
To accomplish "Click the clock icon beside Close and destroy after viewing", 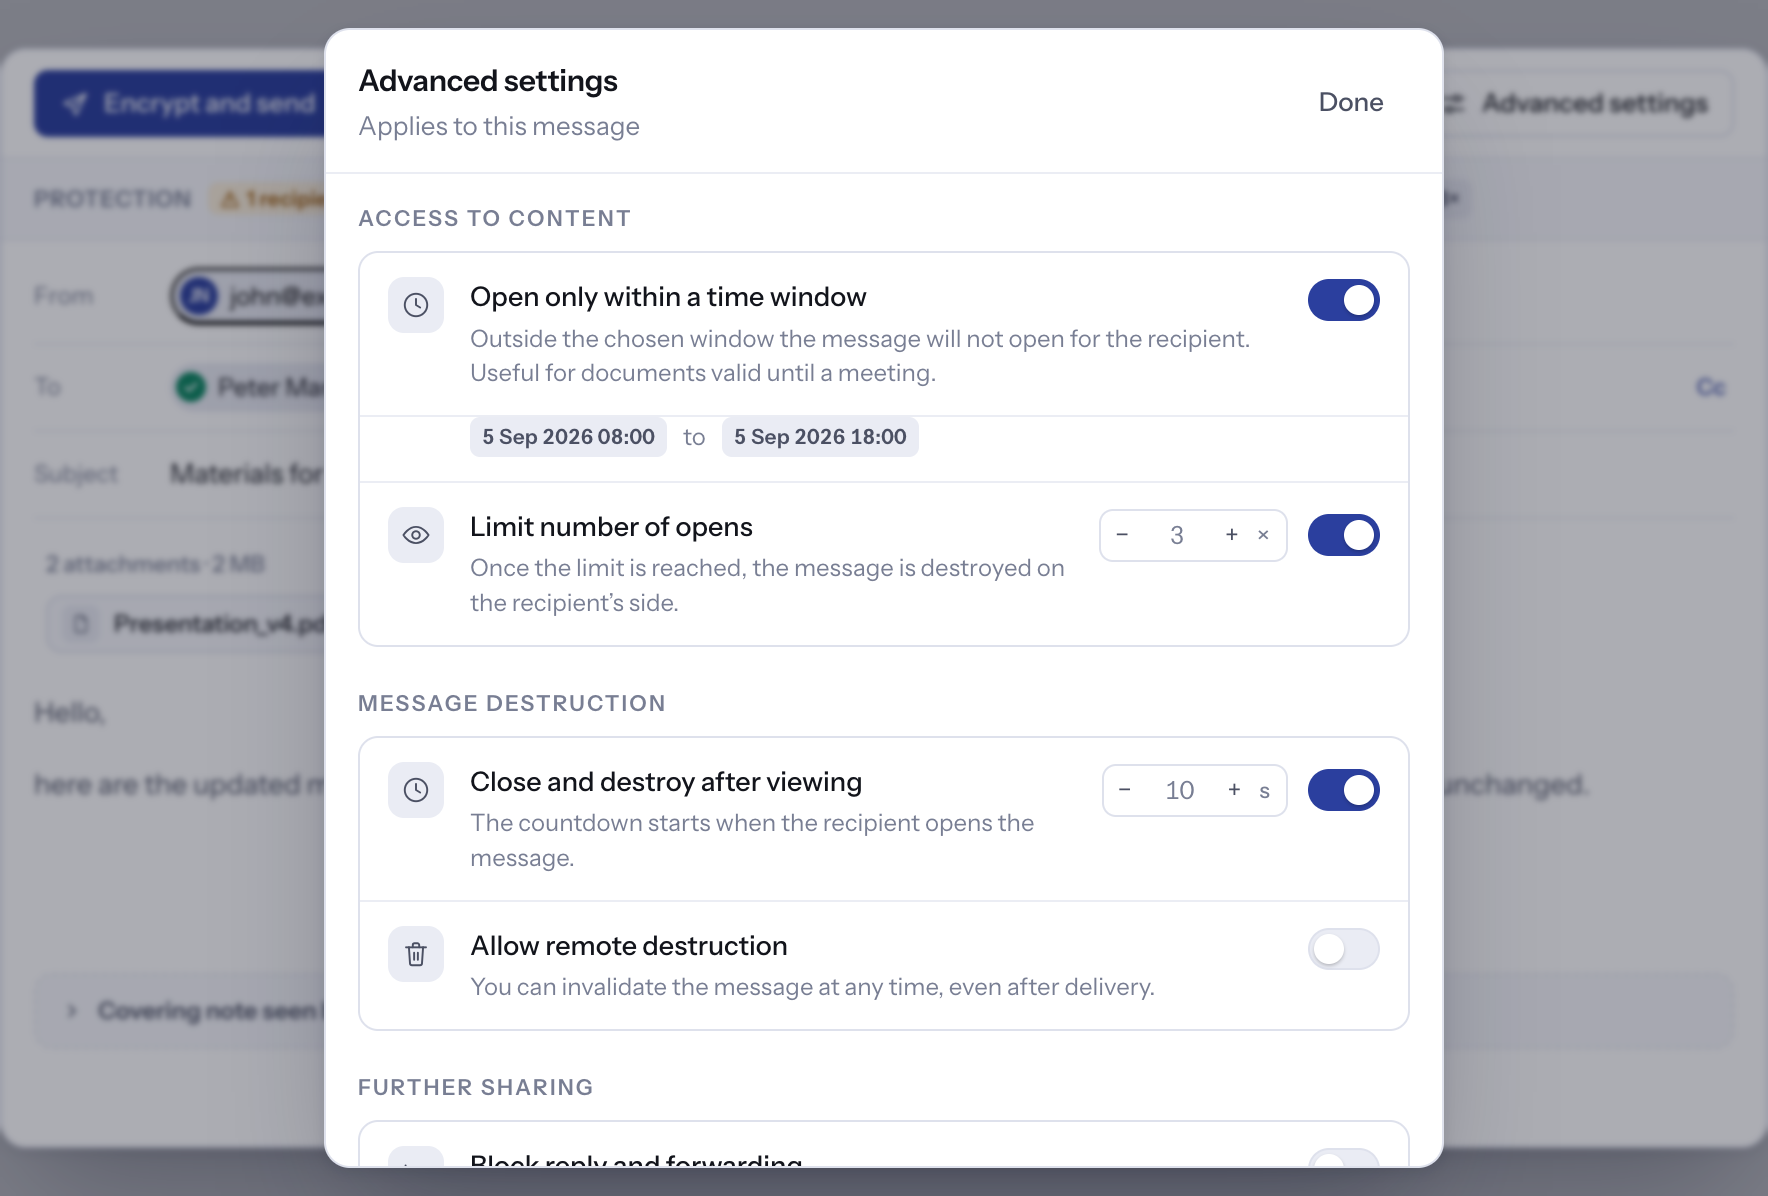I will tap(416, 790).
